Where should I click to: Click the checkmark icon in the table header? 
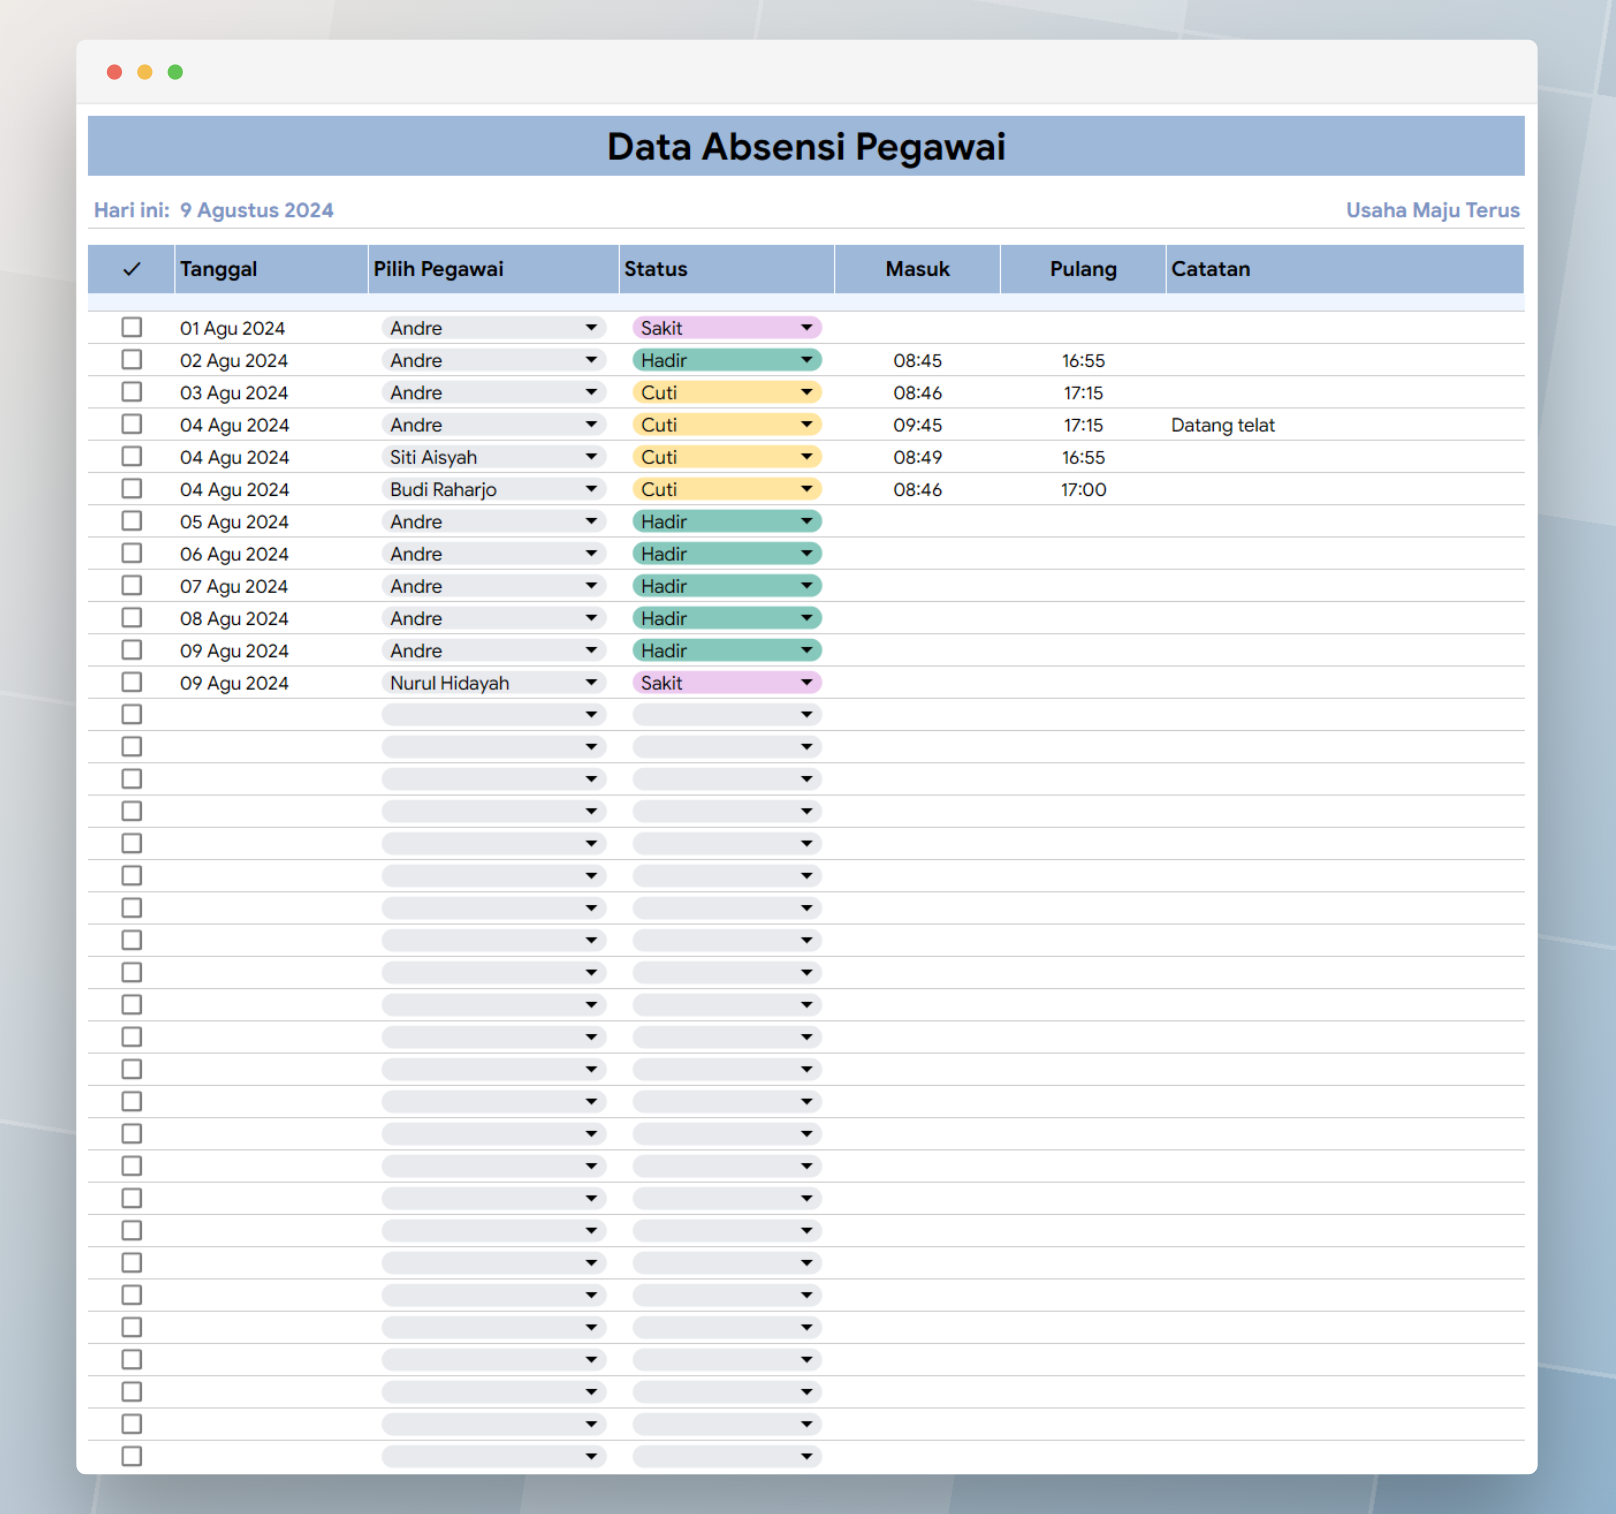131,269
